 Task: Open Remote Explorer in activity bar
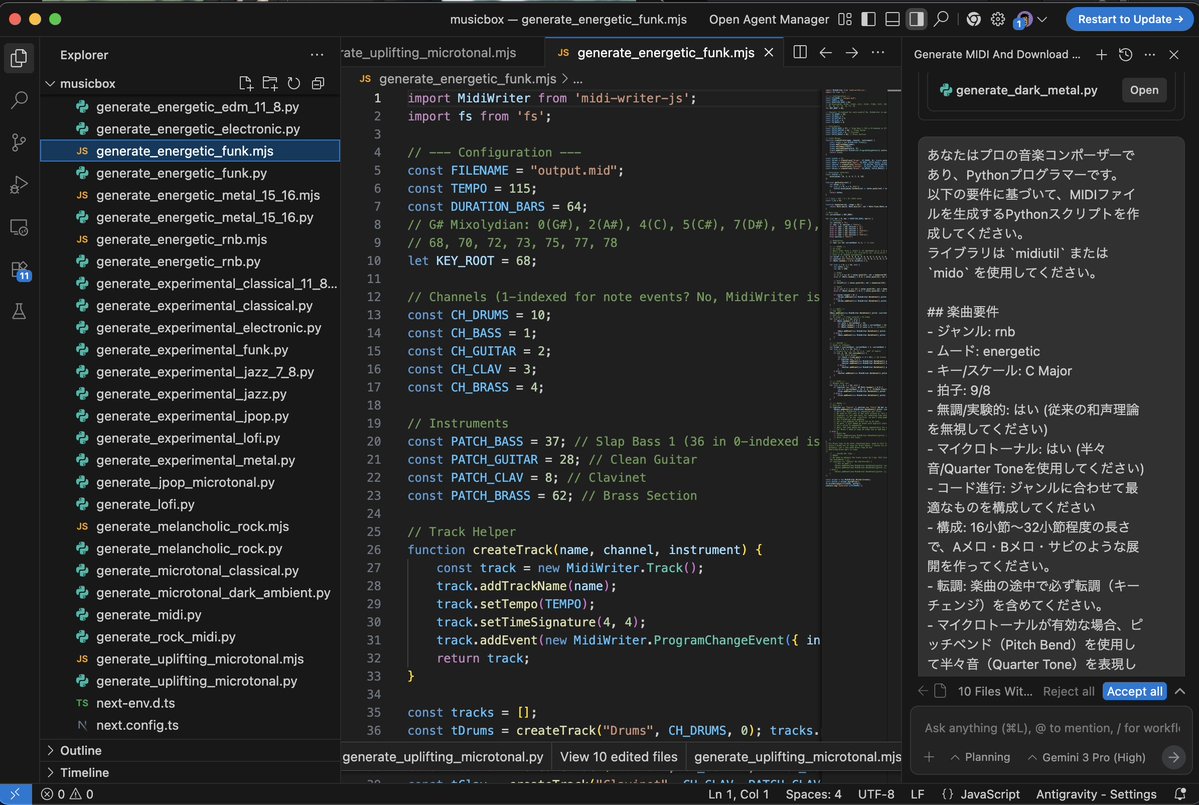(x=19, y=227)
